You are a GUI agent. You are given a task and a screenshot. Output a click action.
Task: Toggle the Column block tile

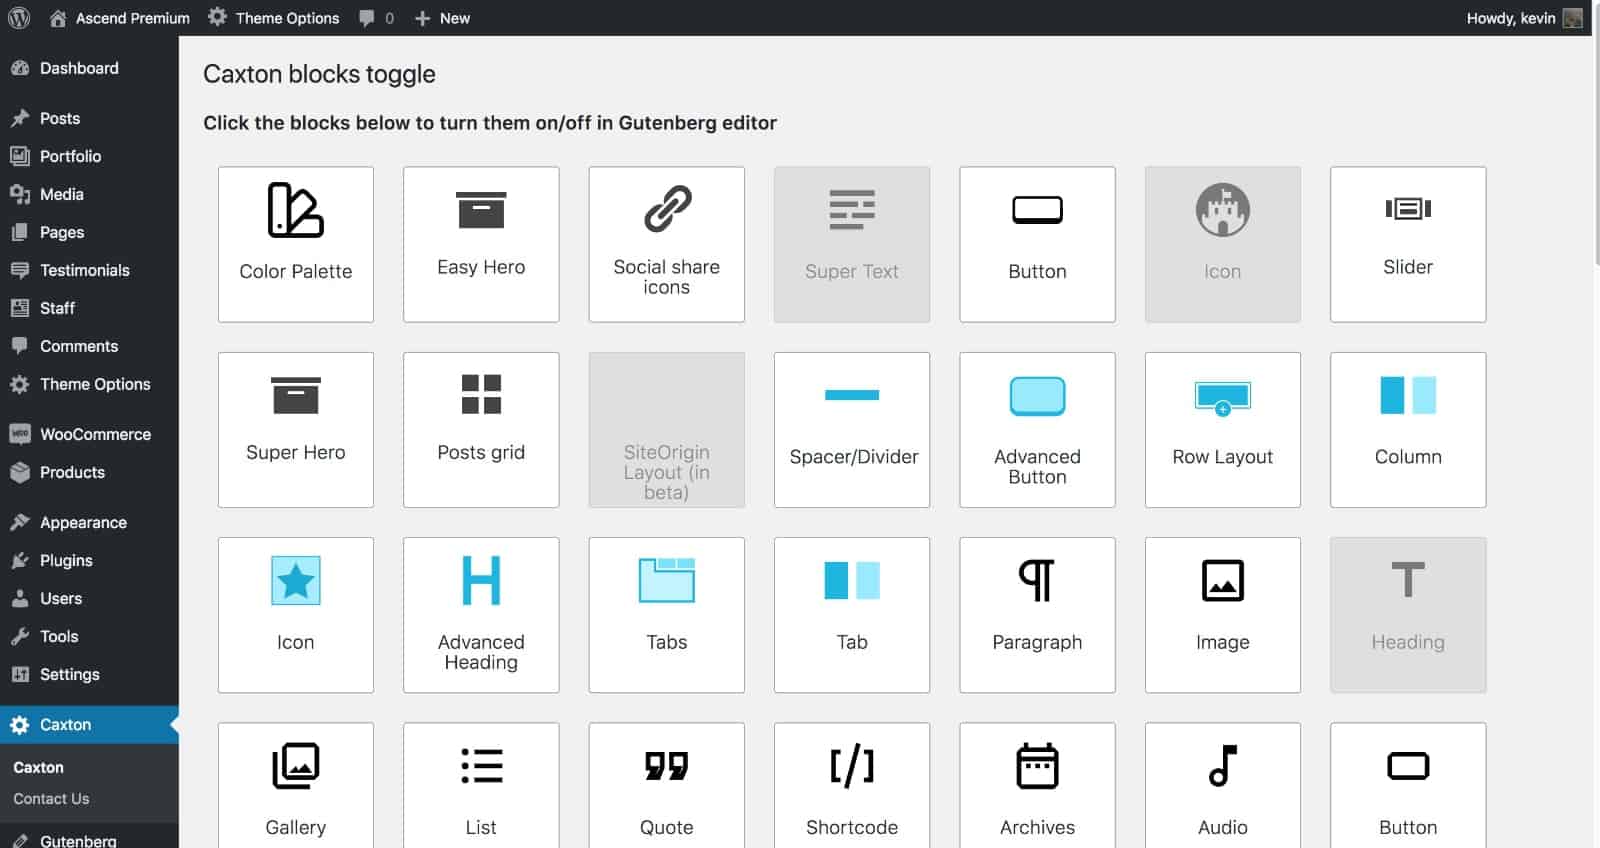point(1408,430)
